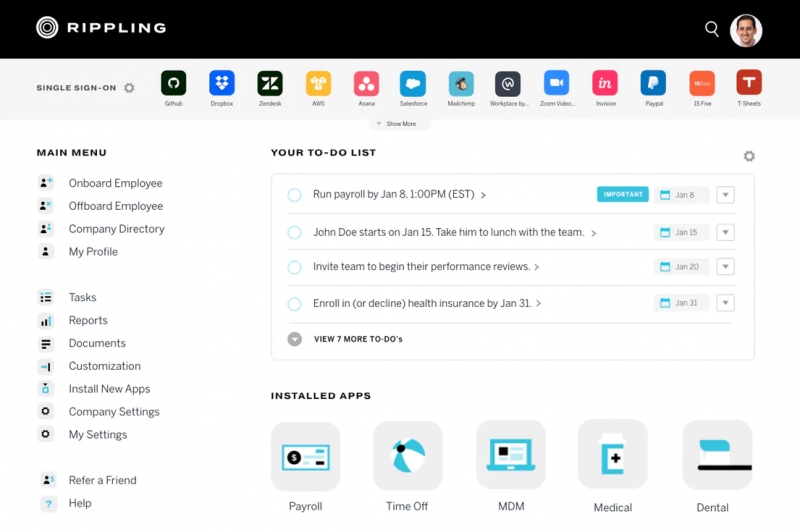
Task: Open dropdown for performance reviews task
Action: 725,267
